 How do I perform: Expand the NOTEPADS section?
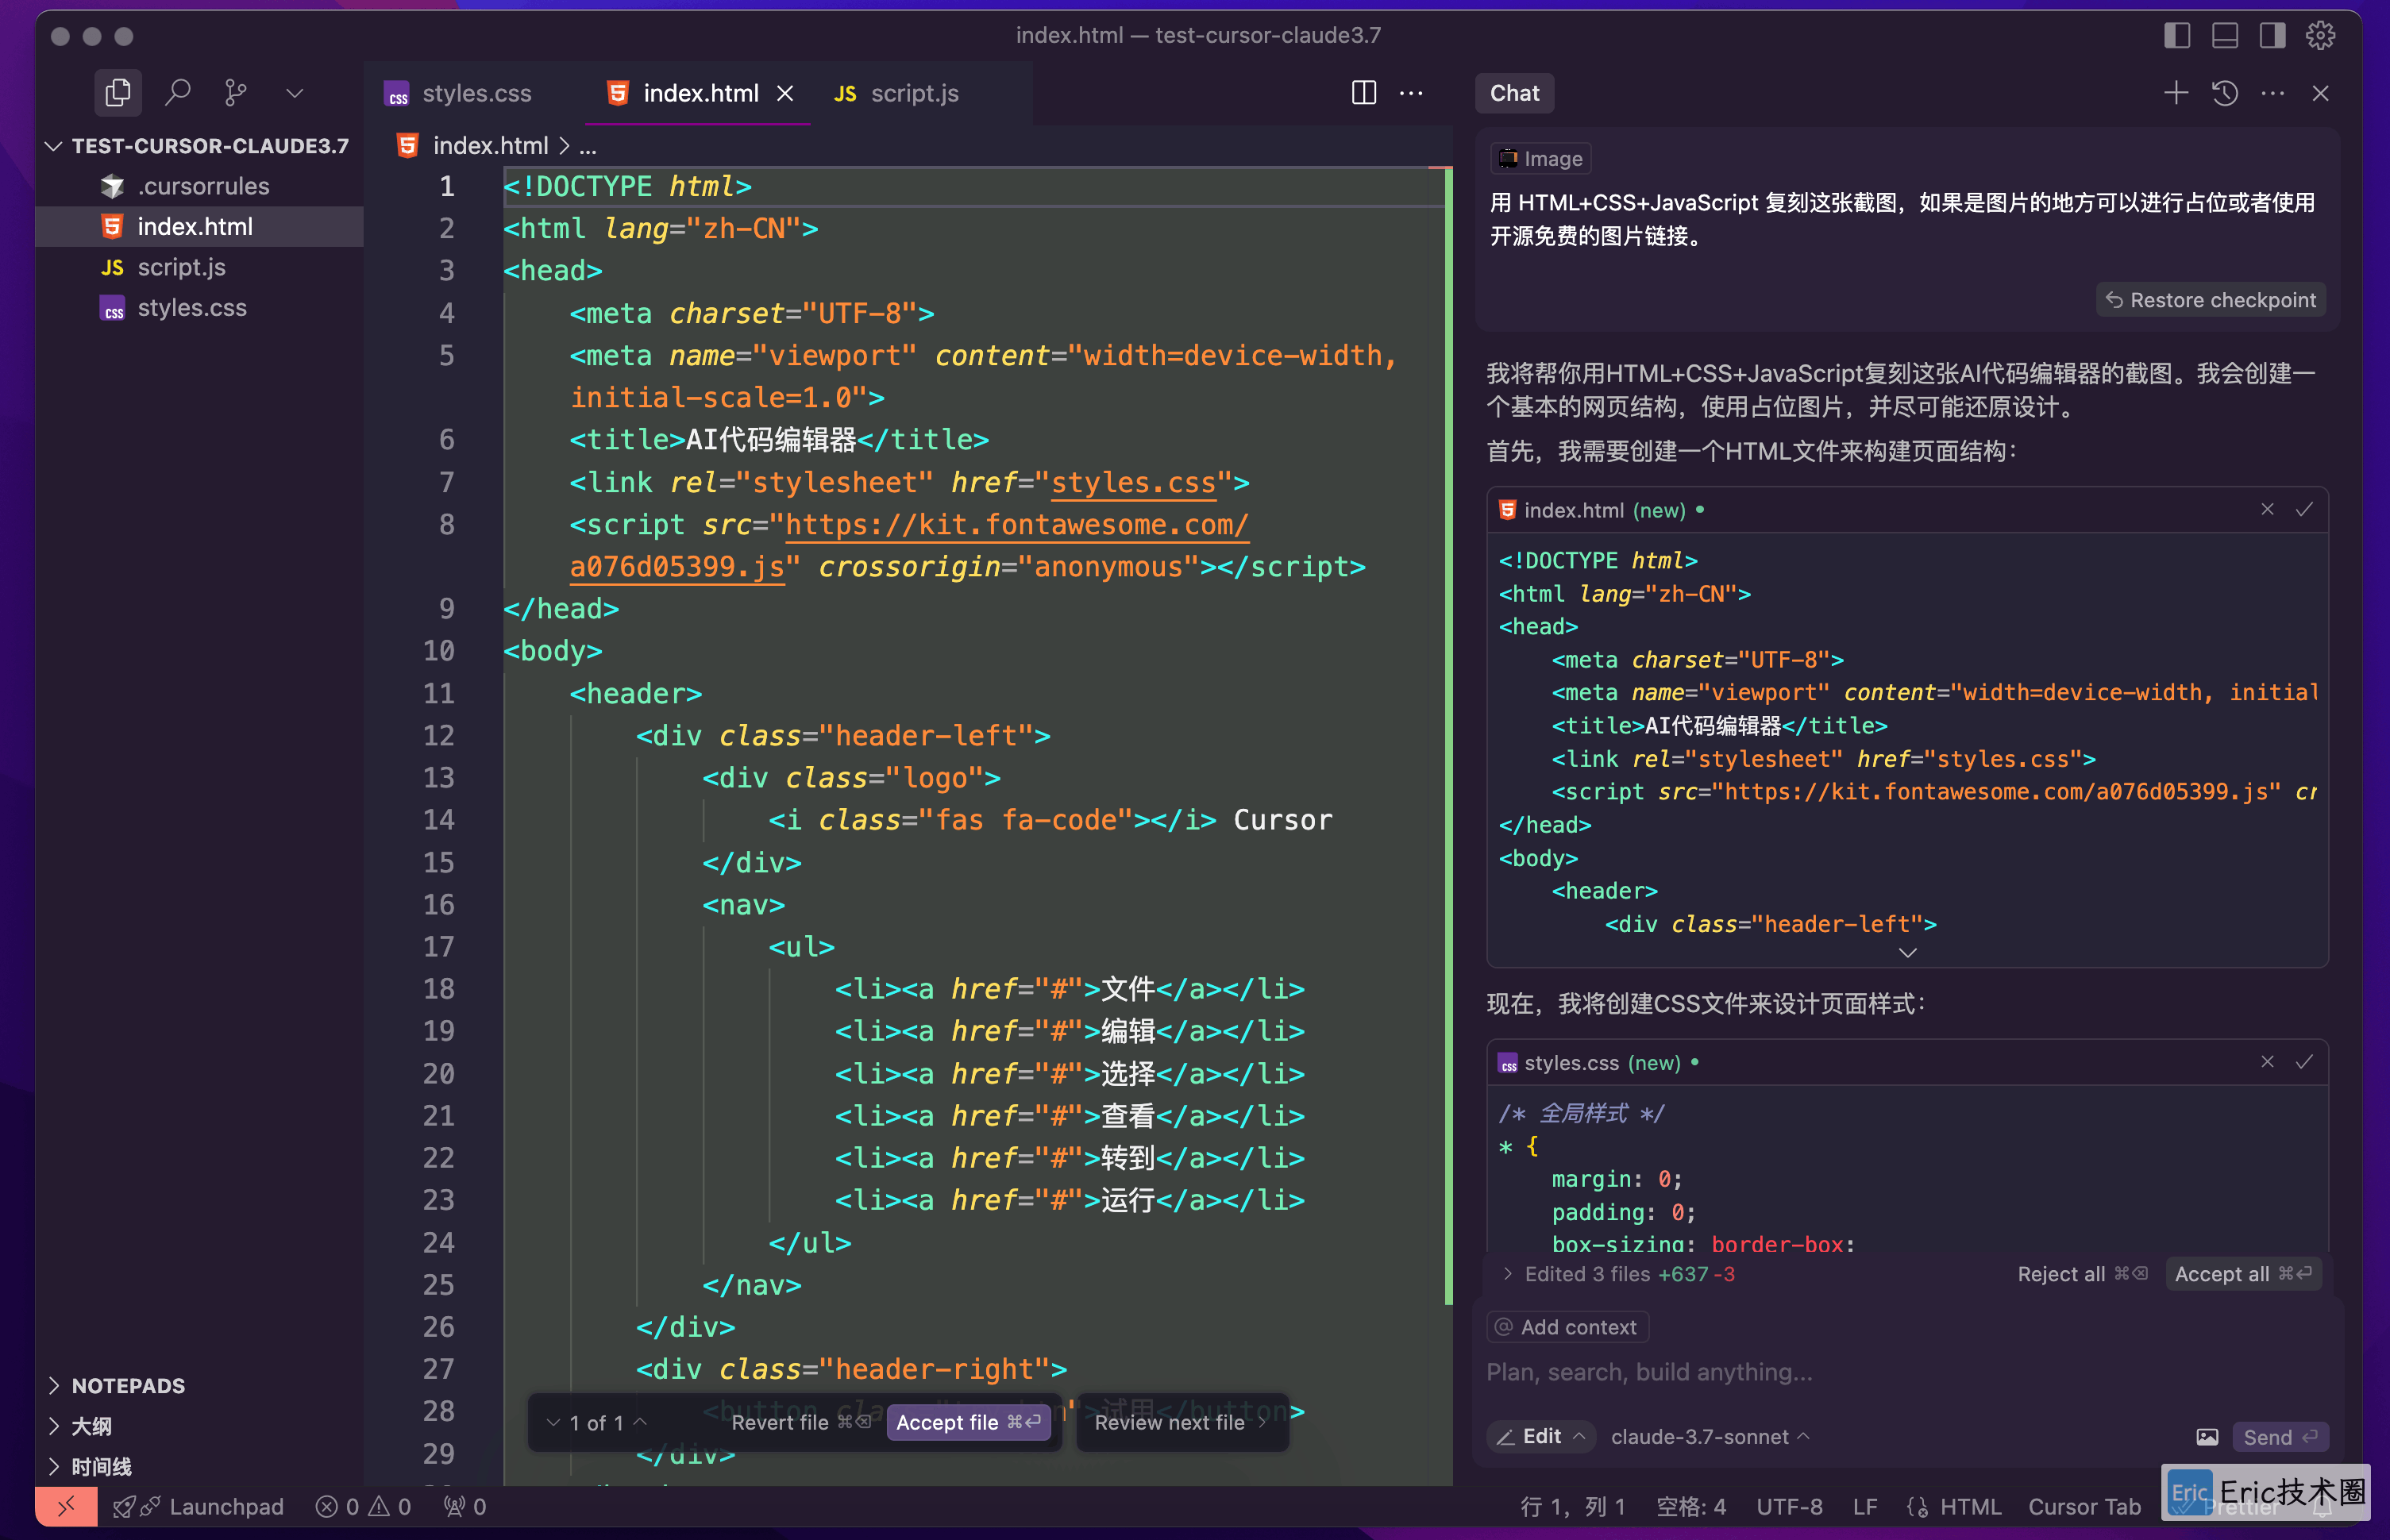(200, 1386)
